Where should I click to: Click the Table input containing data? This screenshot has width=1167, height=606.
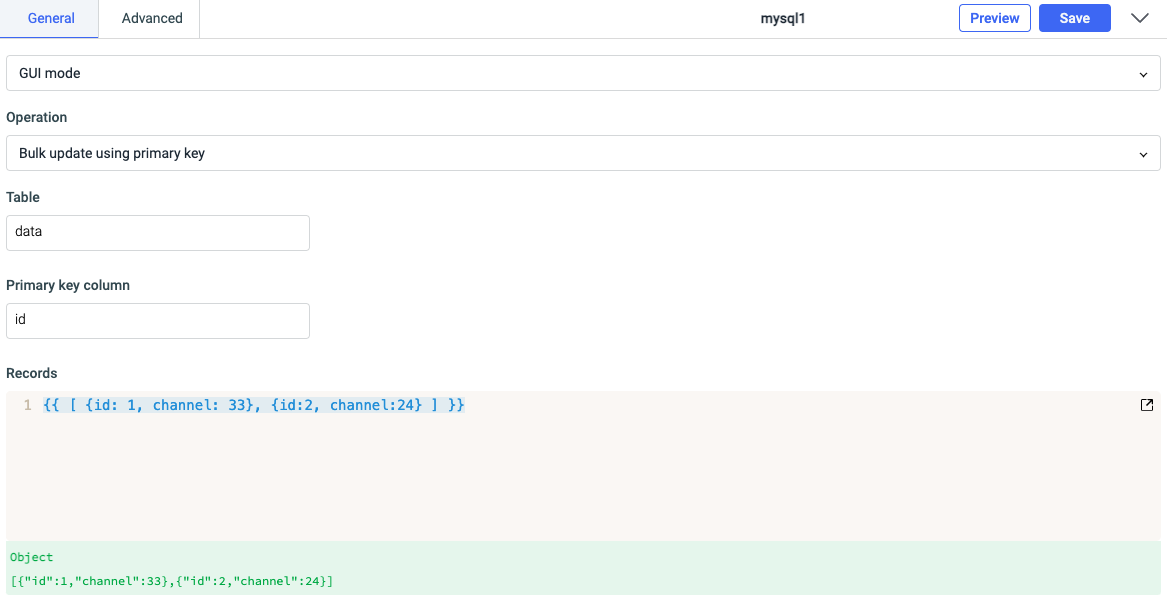click(158, 232)
